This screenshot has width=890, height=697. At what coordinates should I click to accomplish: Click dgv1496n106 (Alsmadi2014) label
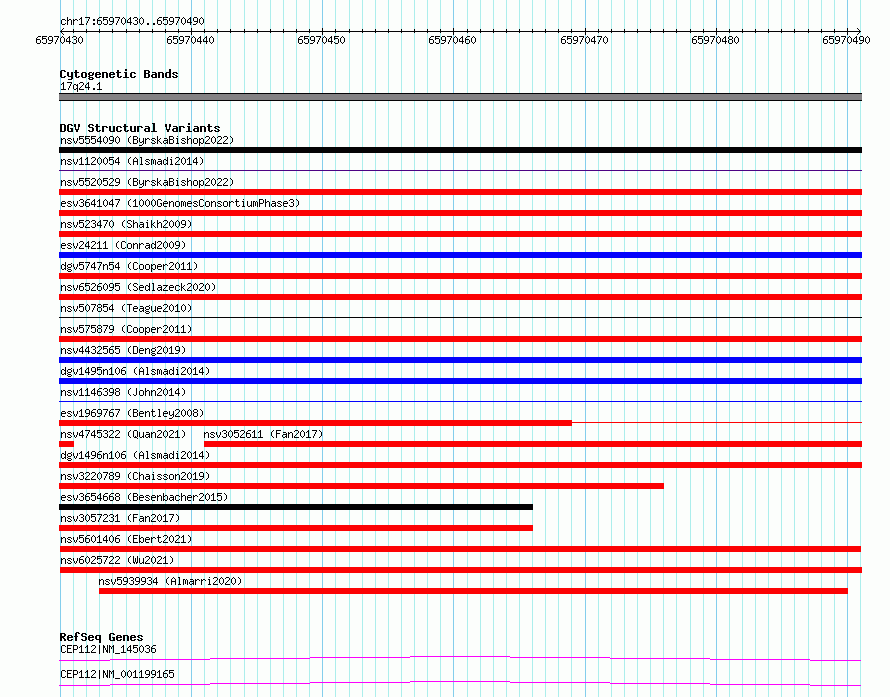(135, 455)
